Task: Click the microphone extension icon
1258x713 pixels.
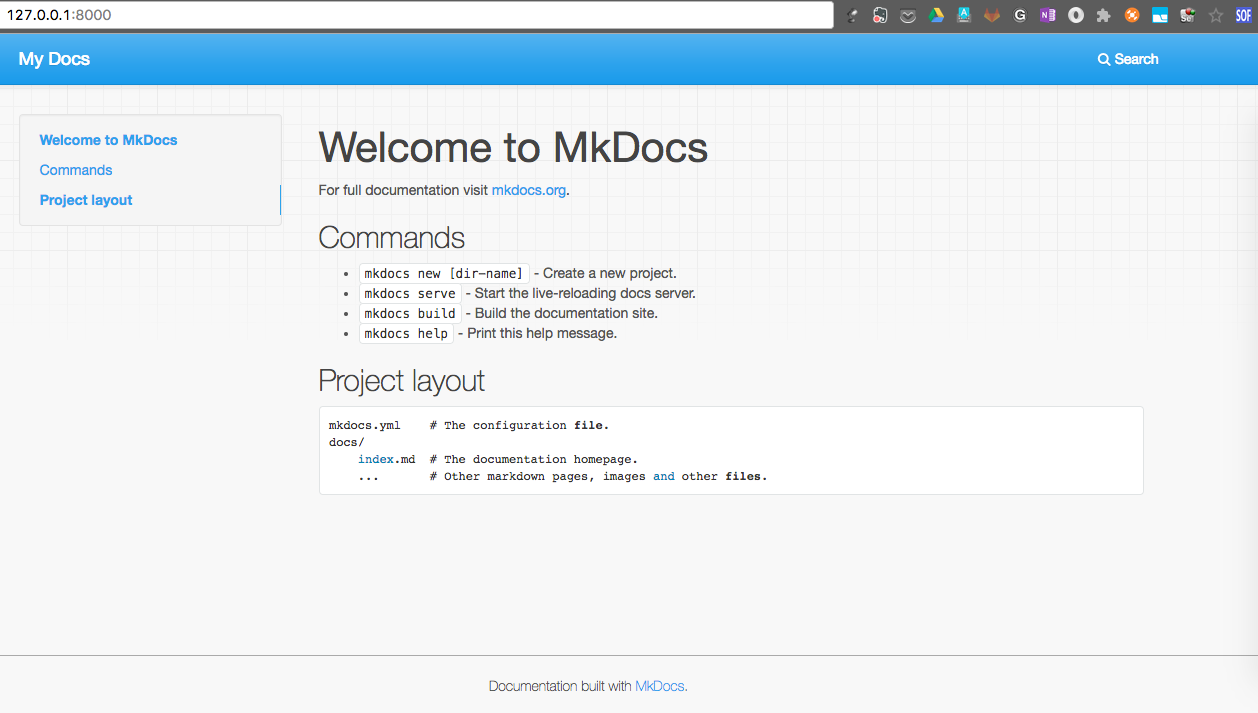Action: coord(852,15)
